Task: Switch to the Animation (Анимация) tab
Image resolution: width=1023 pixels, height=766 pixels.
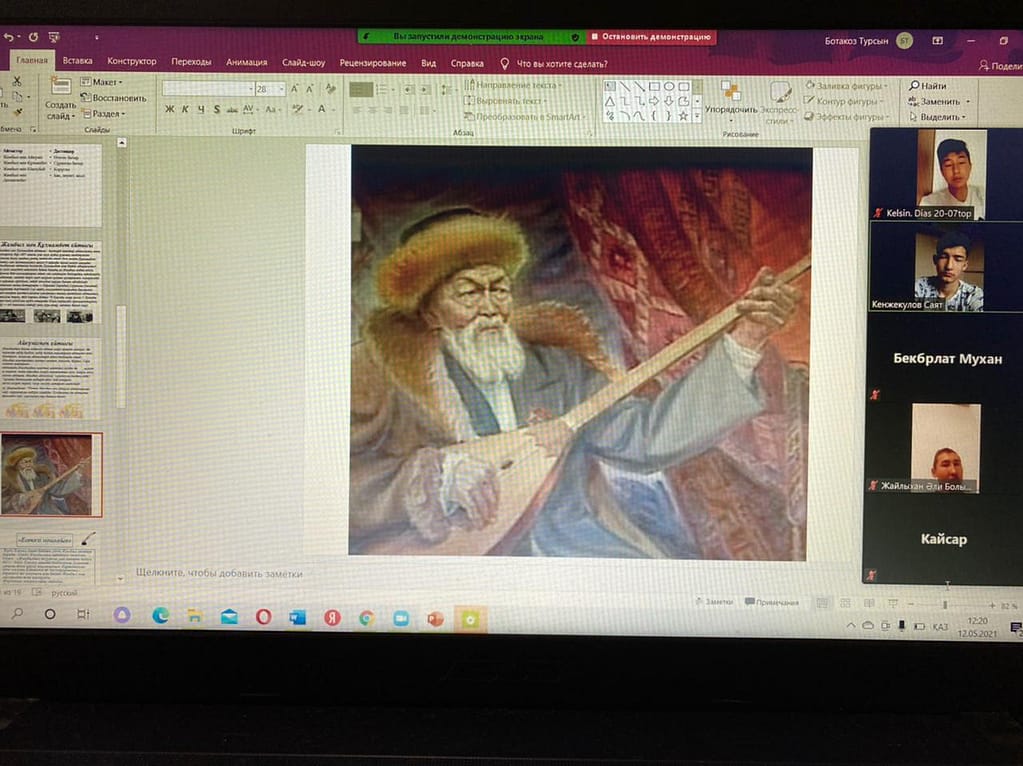Action: pos(246,62)
